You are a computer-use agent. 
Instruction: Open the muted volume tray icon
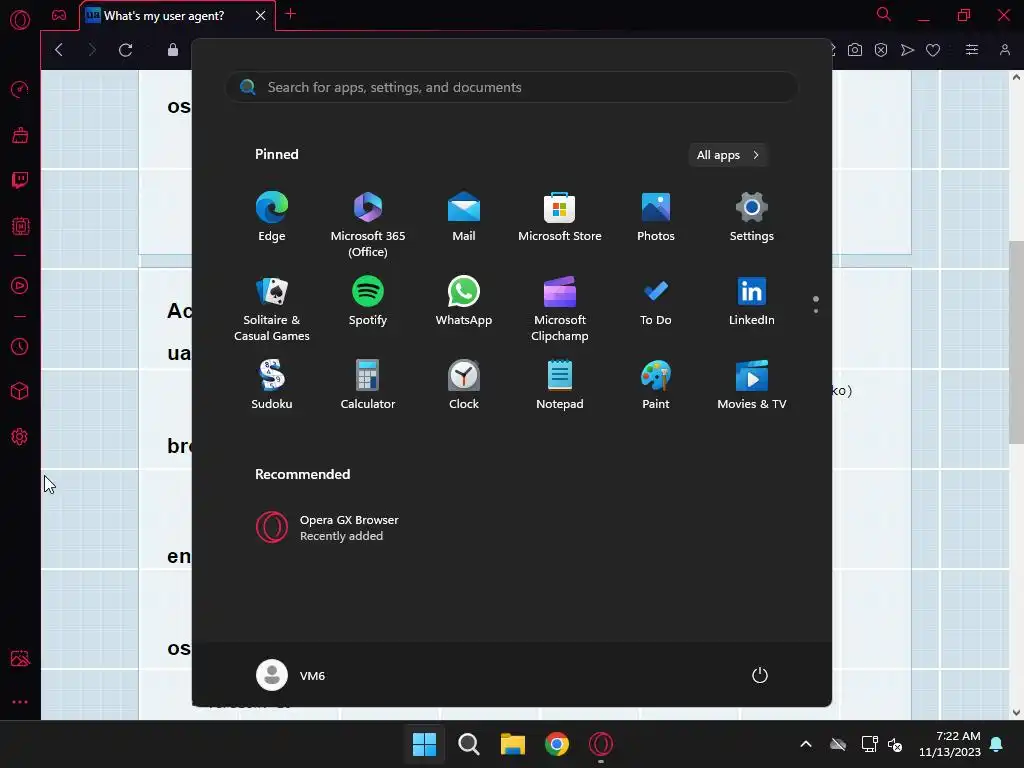(x=895, y=744)
